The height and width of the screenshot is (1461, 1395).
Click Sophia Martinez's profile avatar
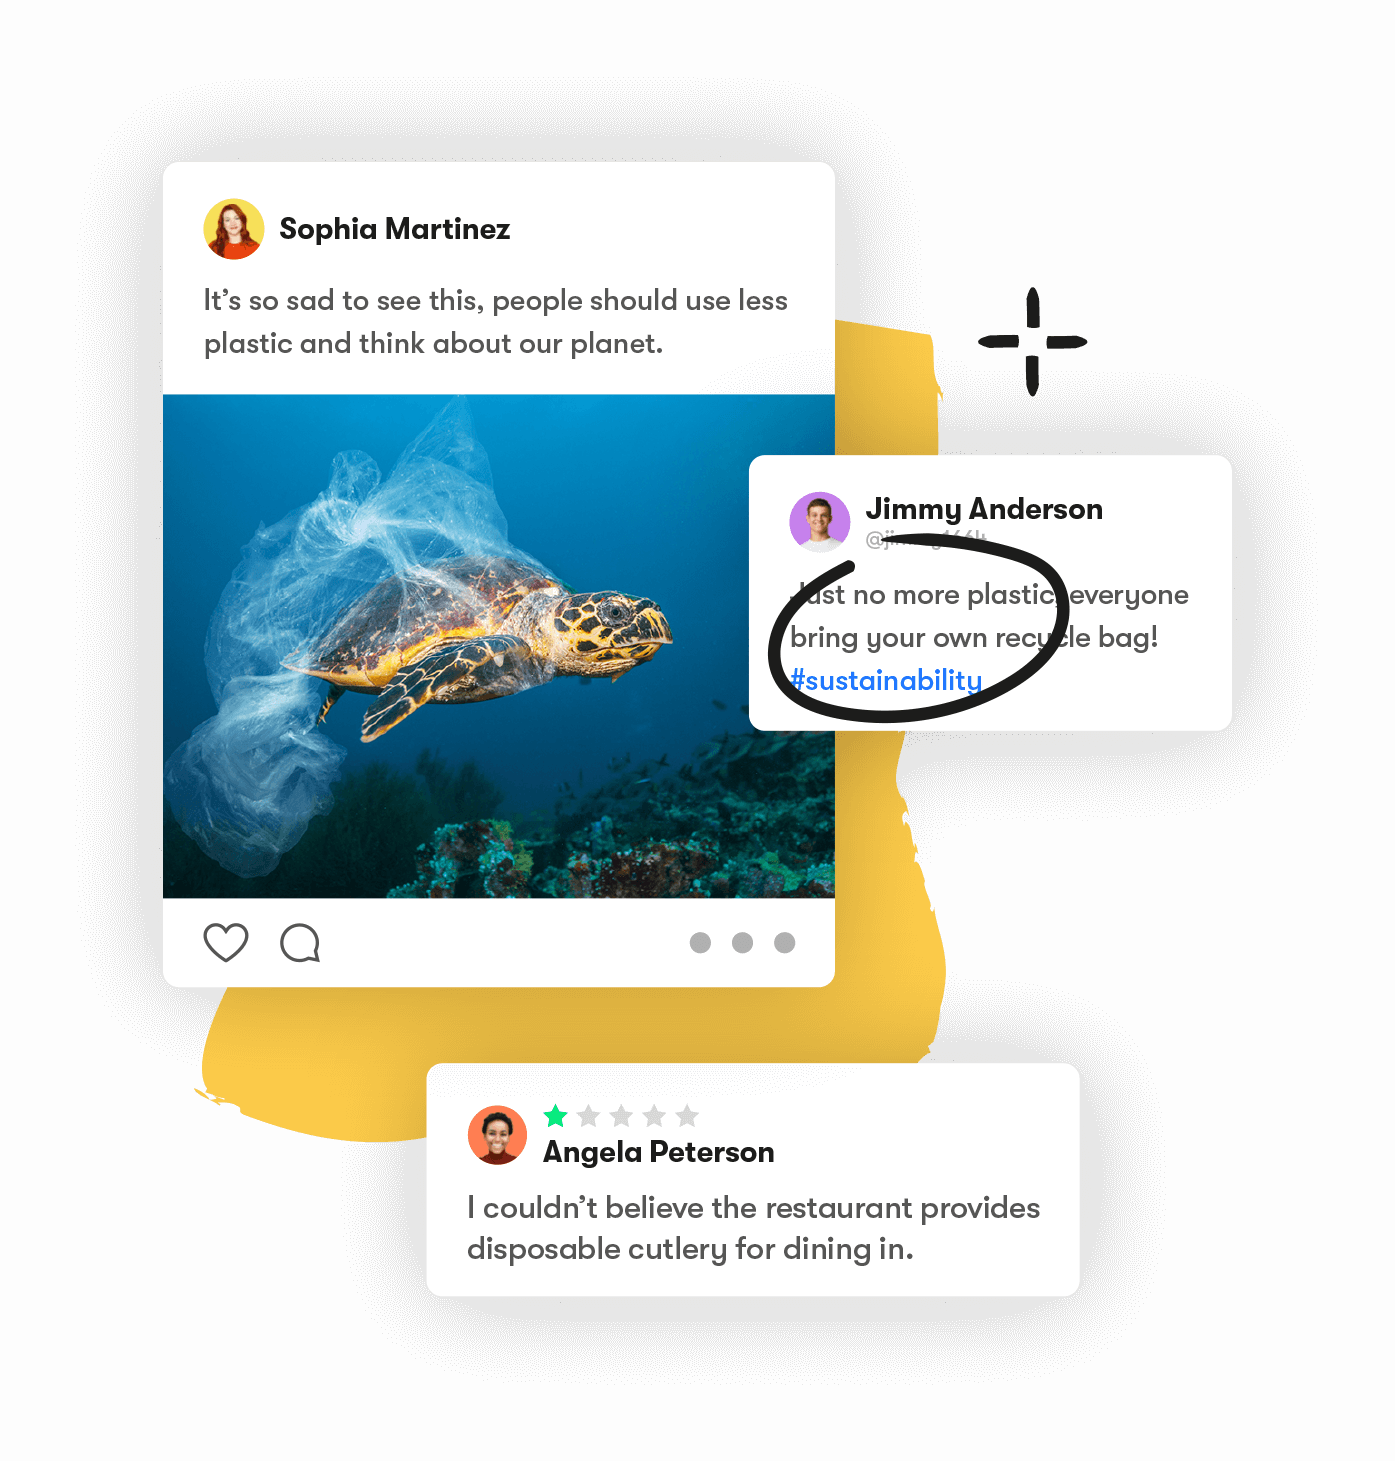tap(234, 229)
